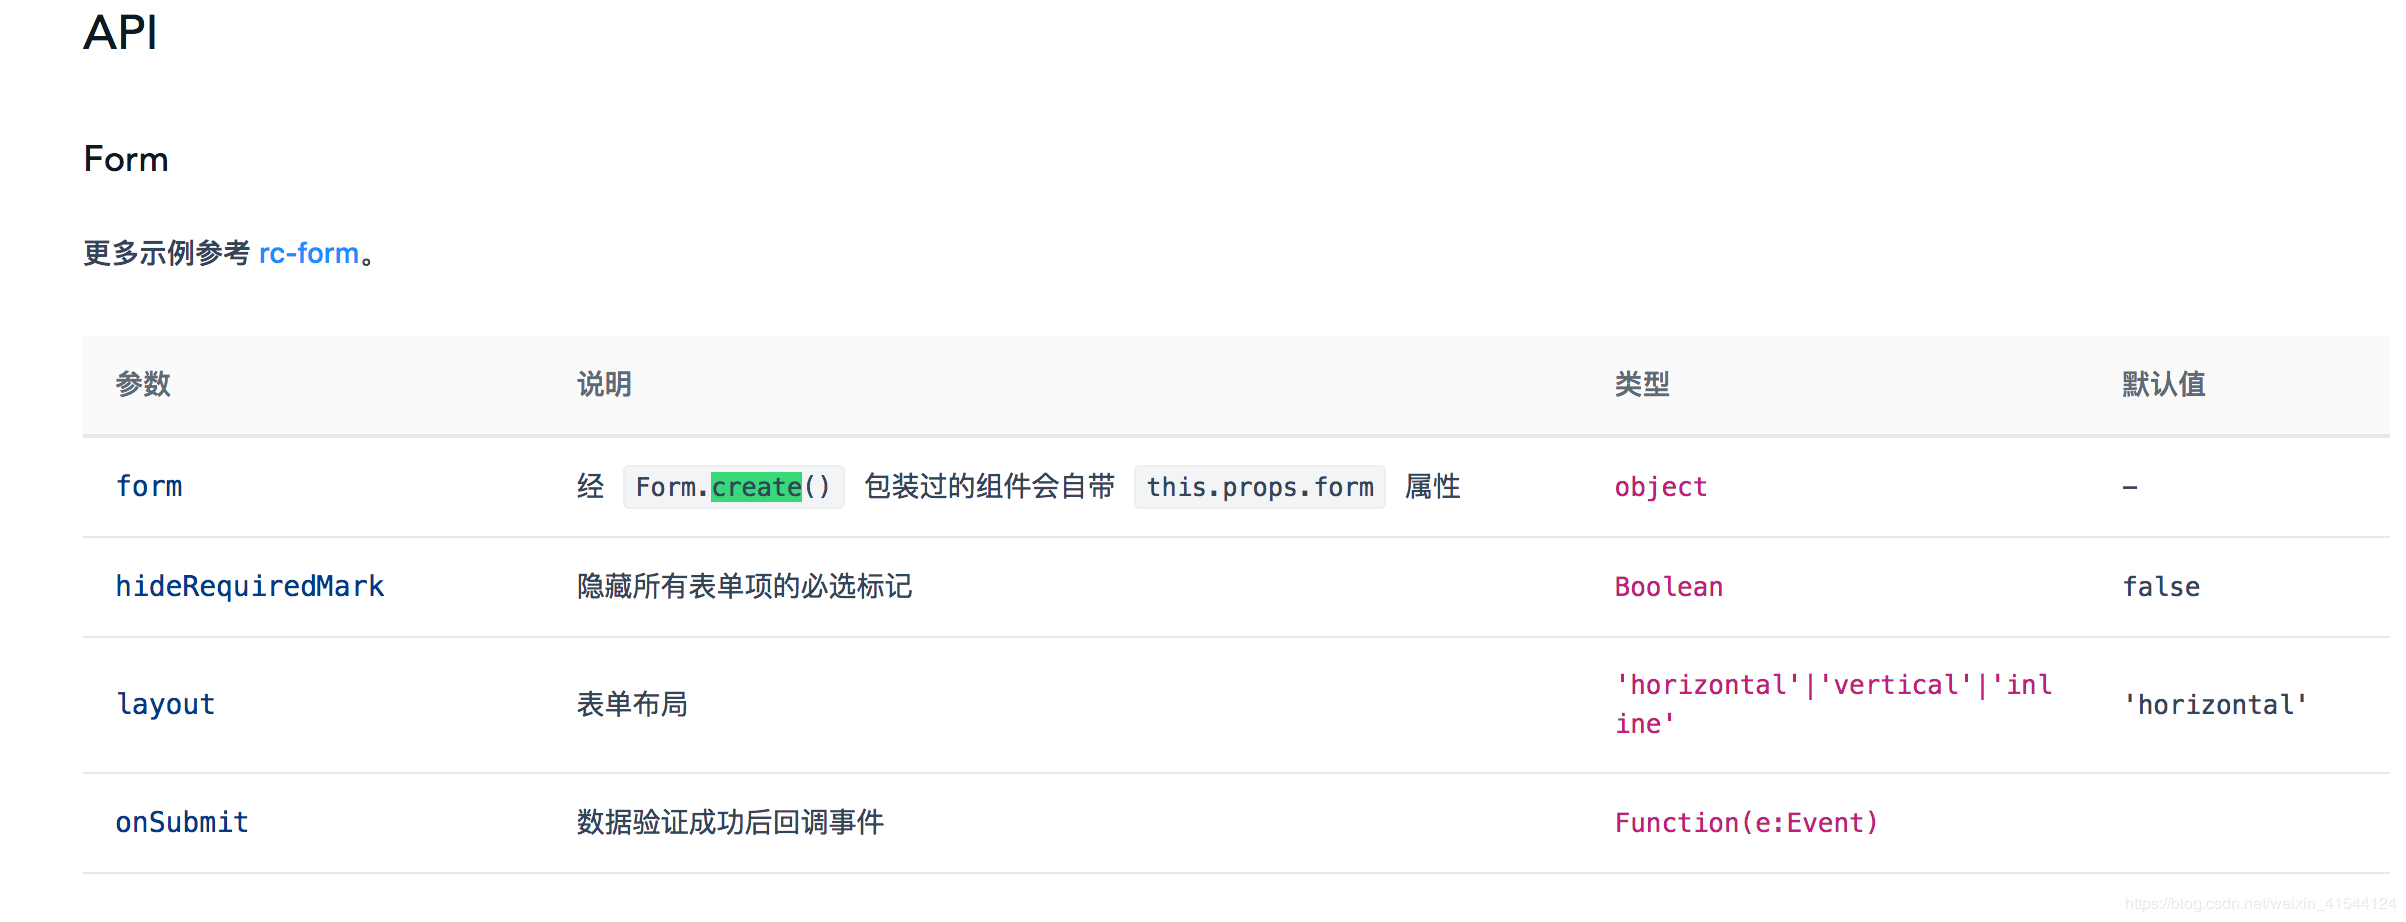Click the layout parameter name
This screenshot has width=2406, height=922.
click(x=166, y=705)
